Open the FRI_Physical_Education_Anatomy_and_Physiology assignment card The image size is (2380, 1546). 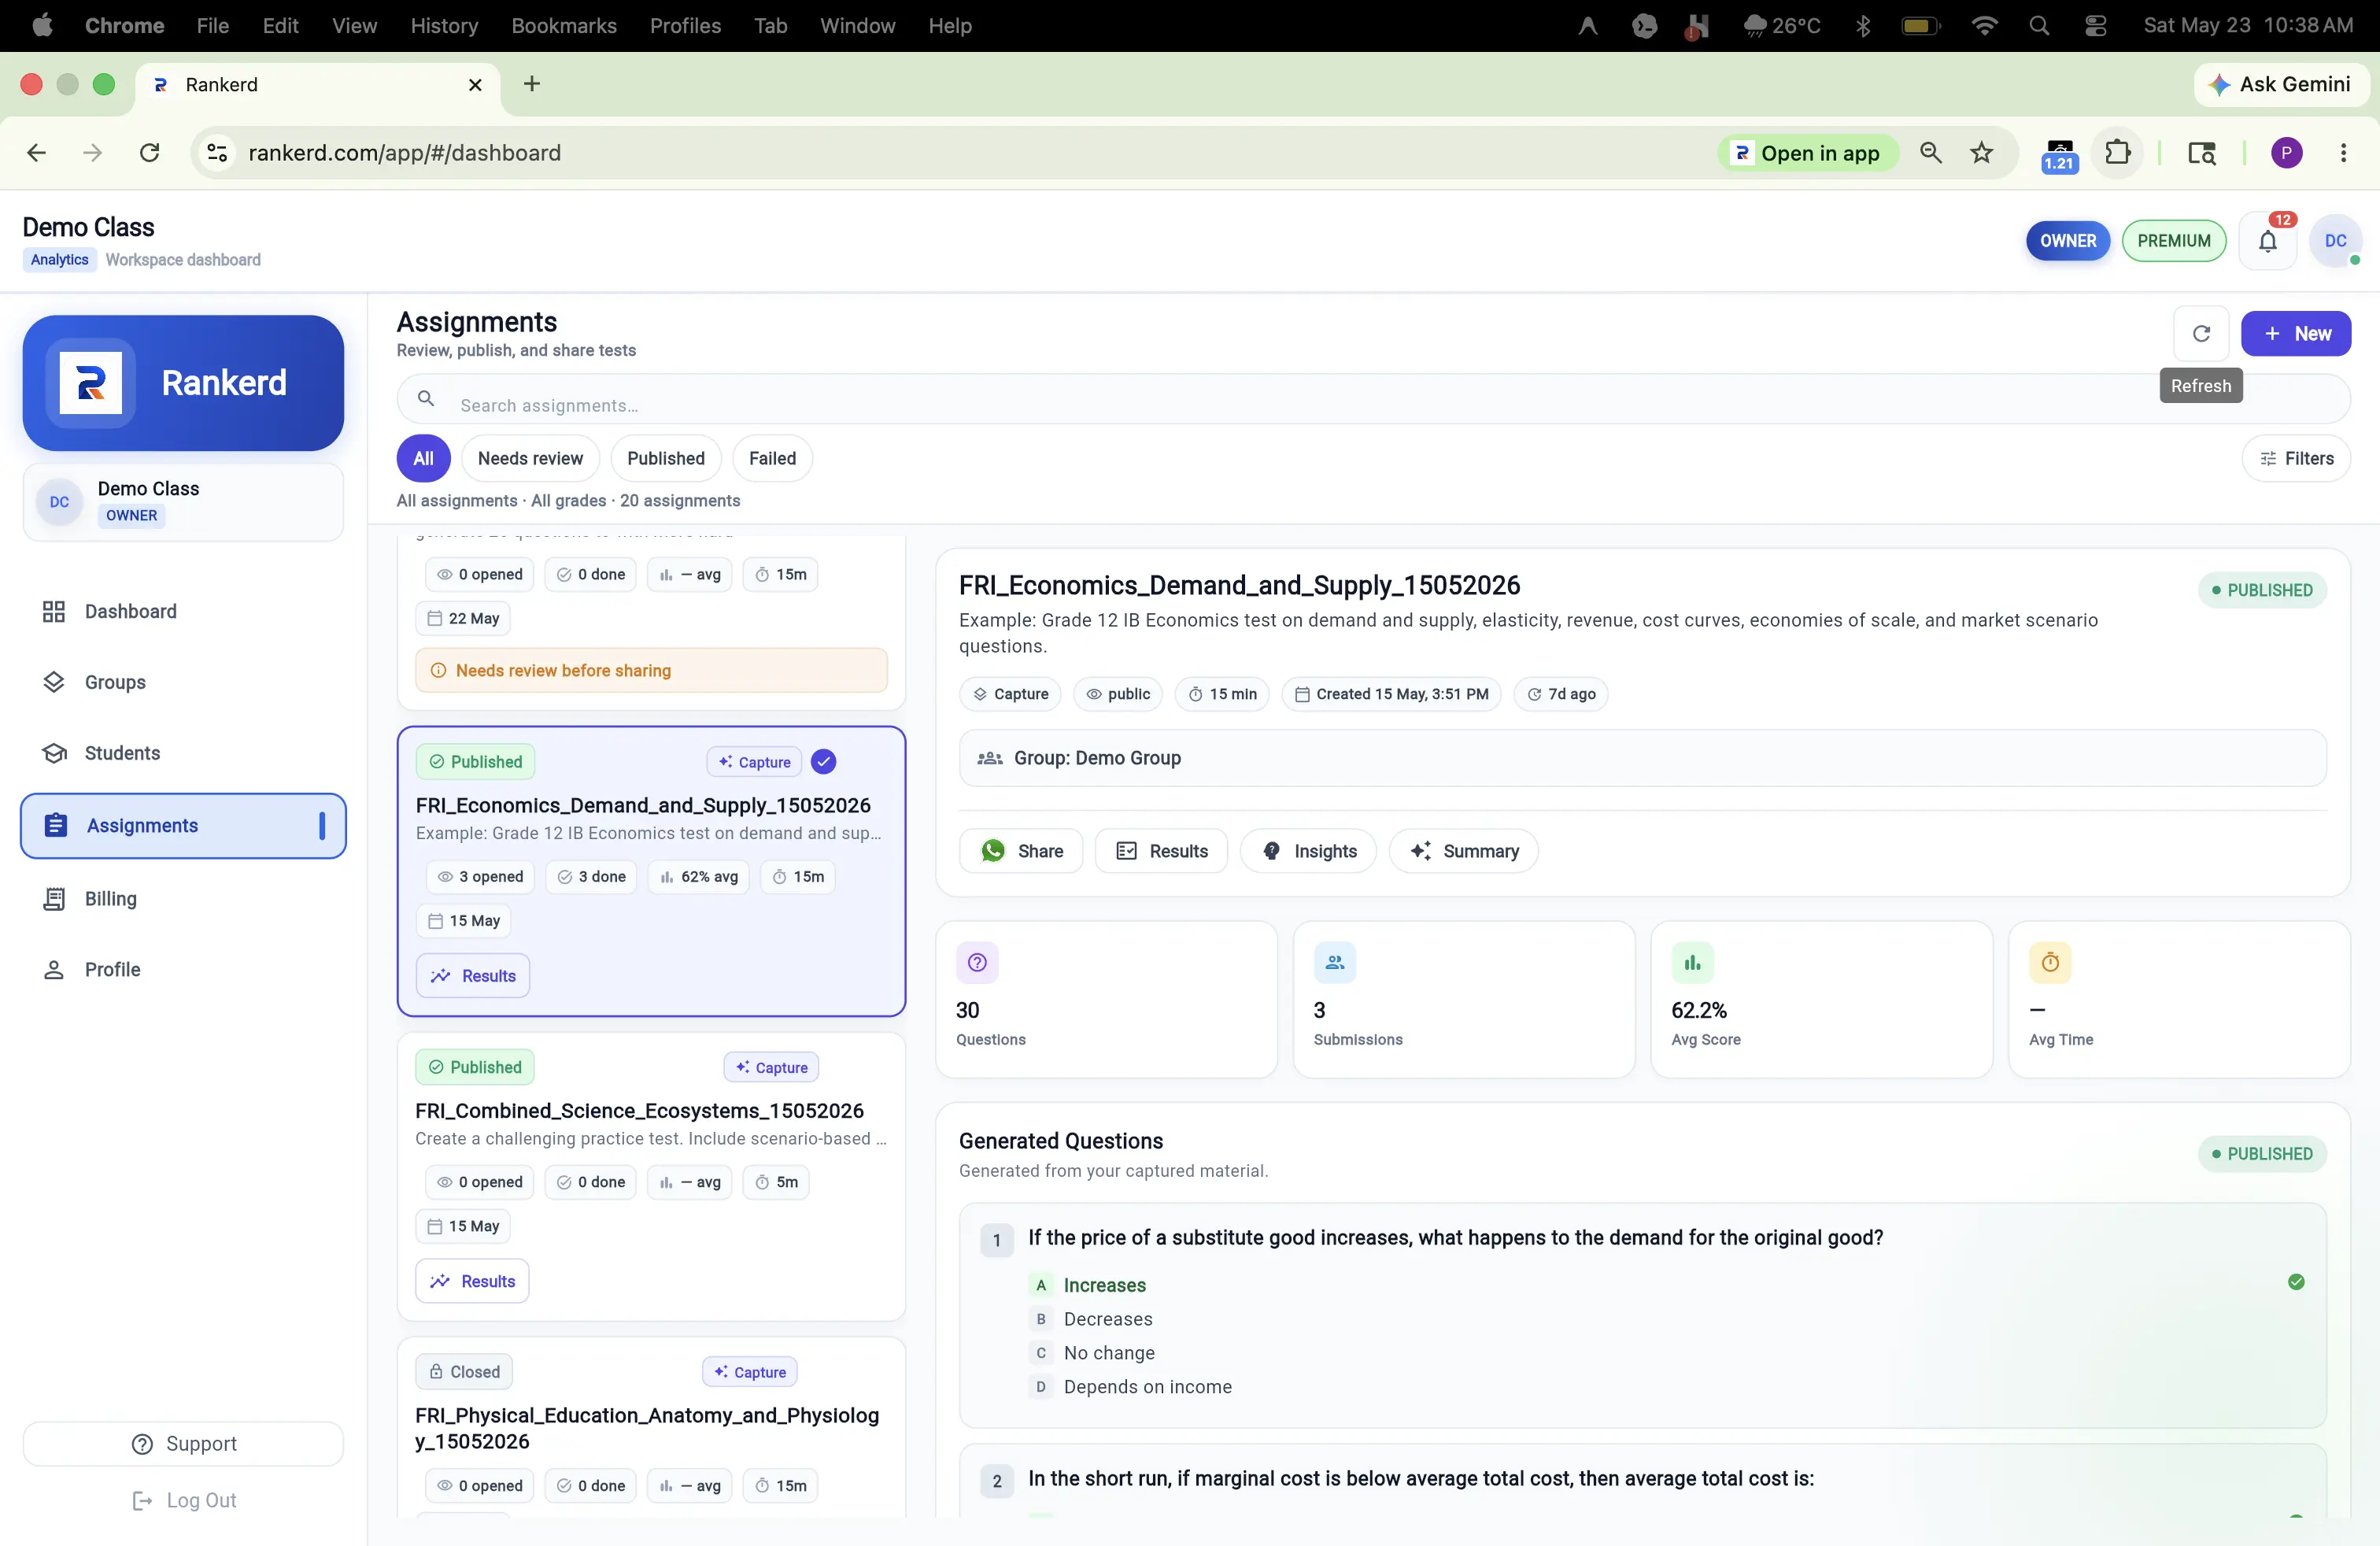coord(651,1428)
